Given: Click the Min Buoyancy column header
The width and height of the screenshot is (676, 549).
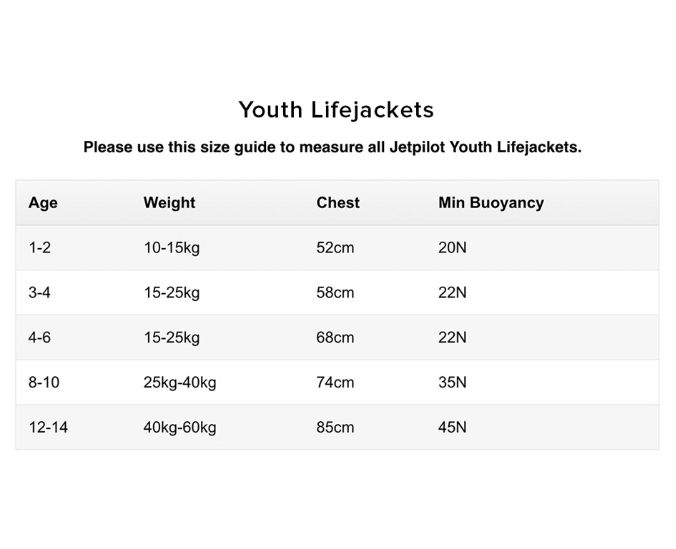Looking at the screenshot, I should pyautogui.click(x=491, y=203).
